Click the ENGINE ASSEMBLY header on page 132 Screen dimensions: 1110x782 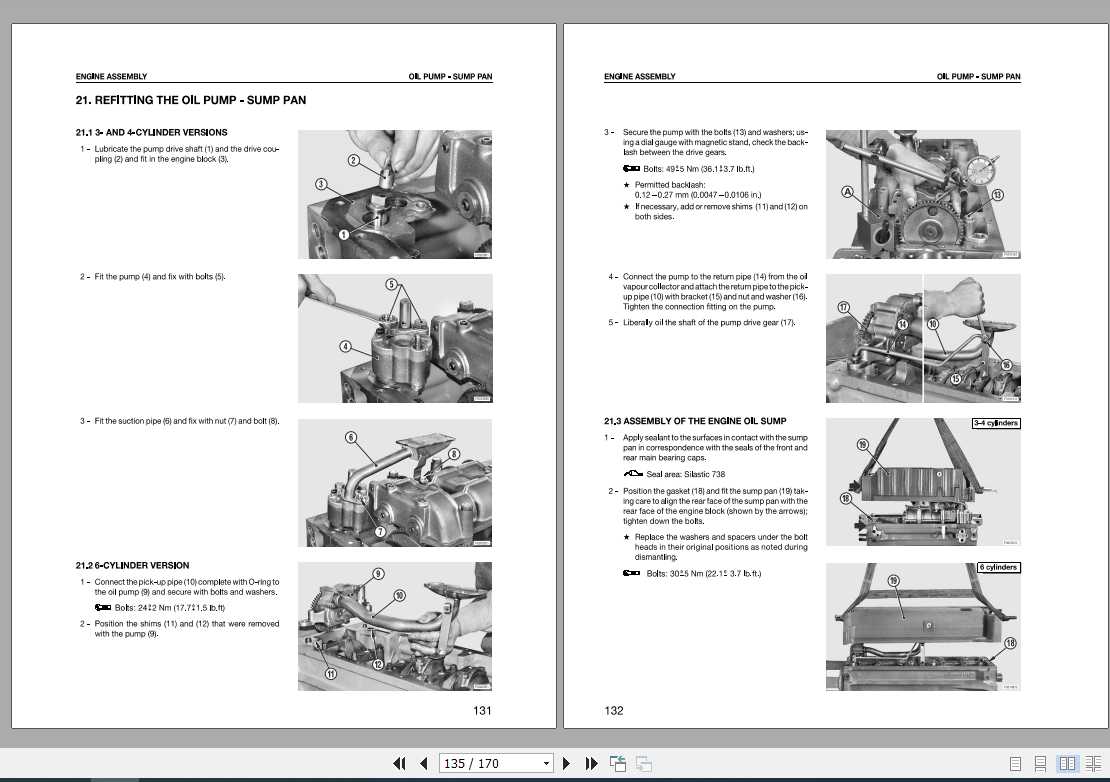coord(638,76)
